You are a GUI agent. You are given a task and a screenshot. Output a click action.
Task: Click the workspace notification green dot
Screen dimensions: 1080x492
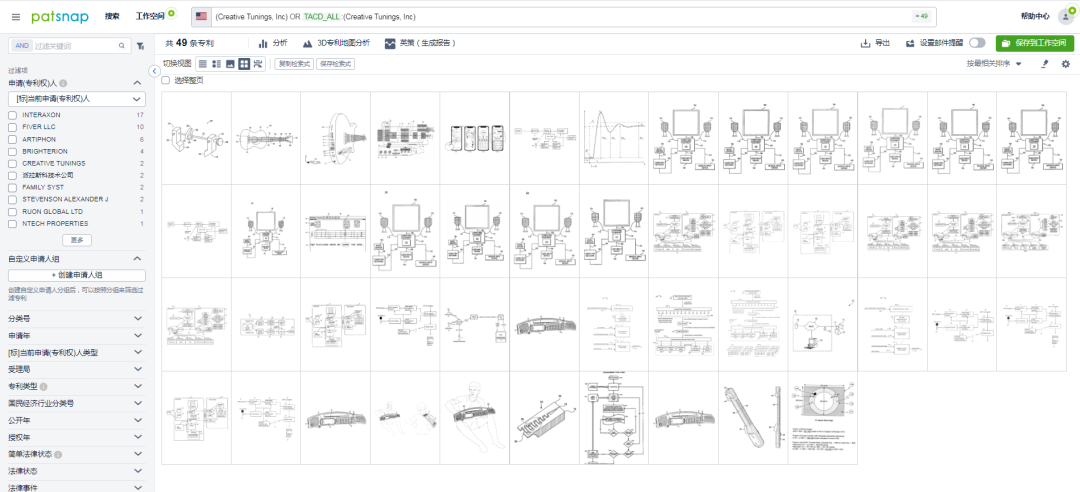171,12
